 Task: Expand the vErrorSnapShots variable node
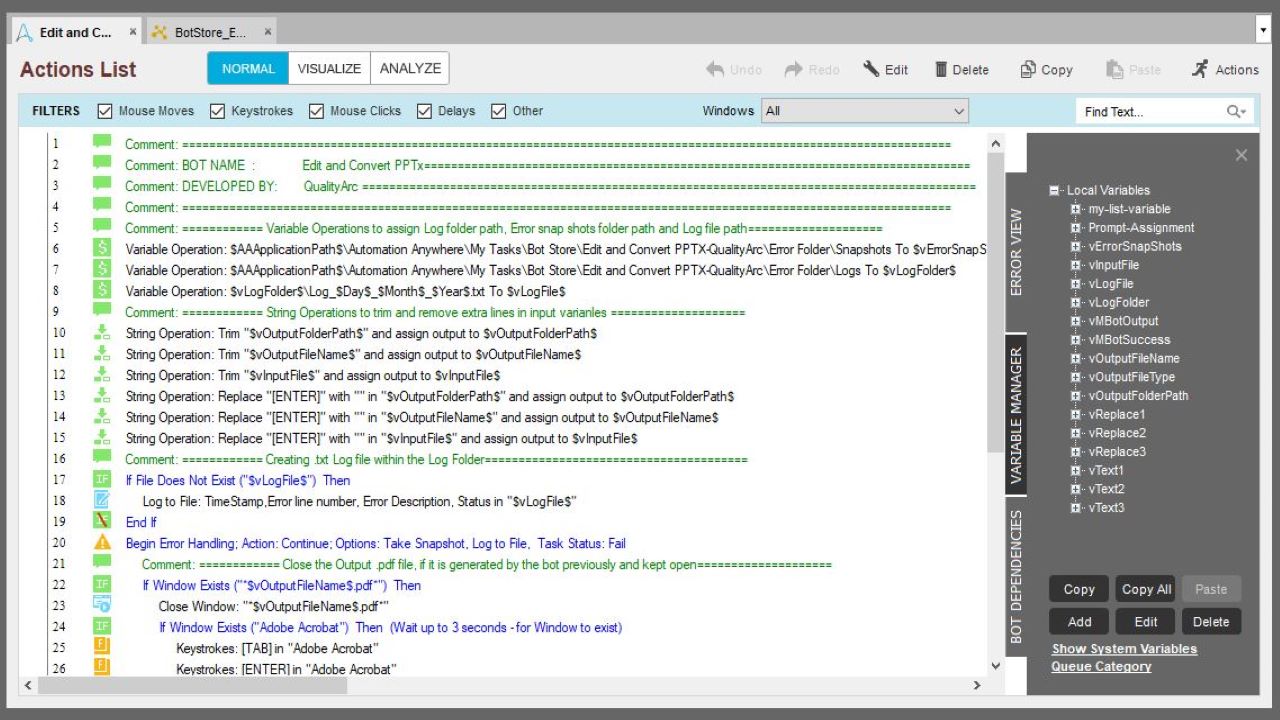tap(1076, 246)
